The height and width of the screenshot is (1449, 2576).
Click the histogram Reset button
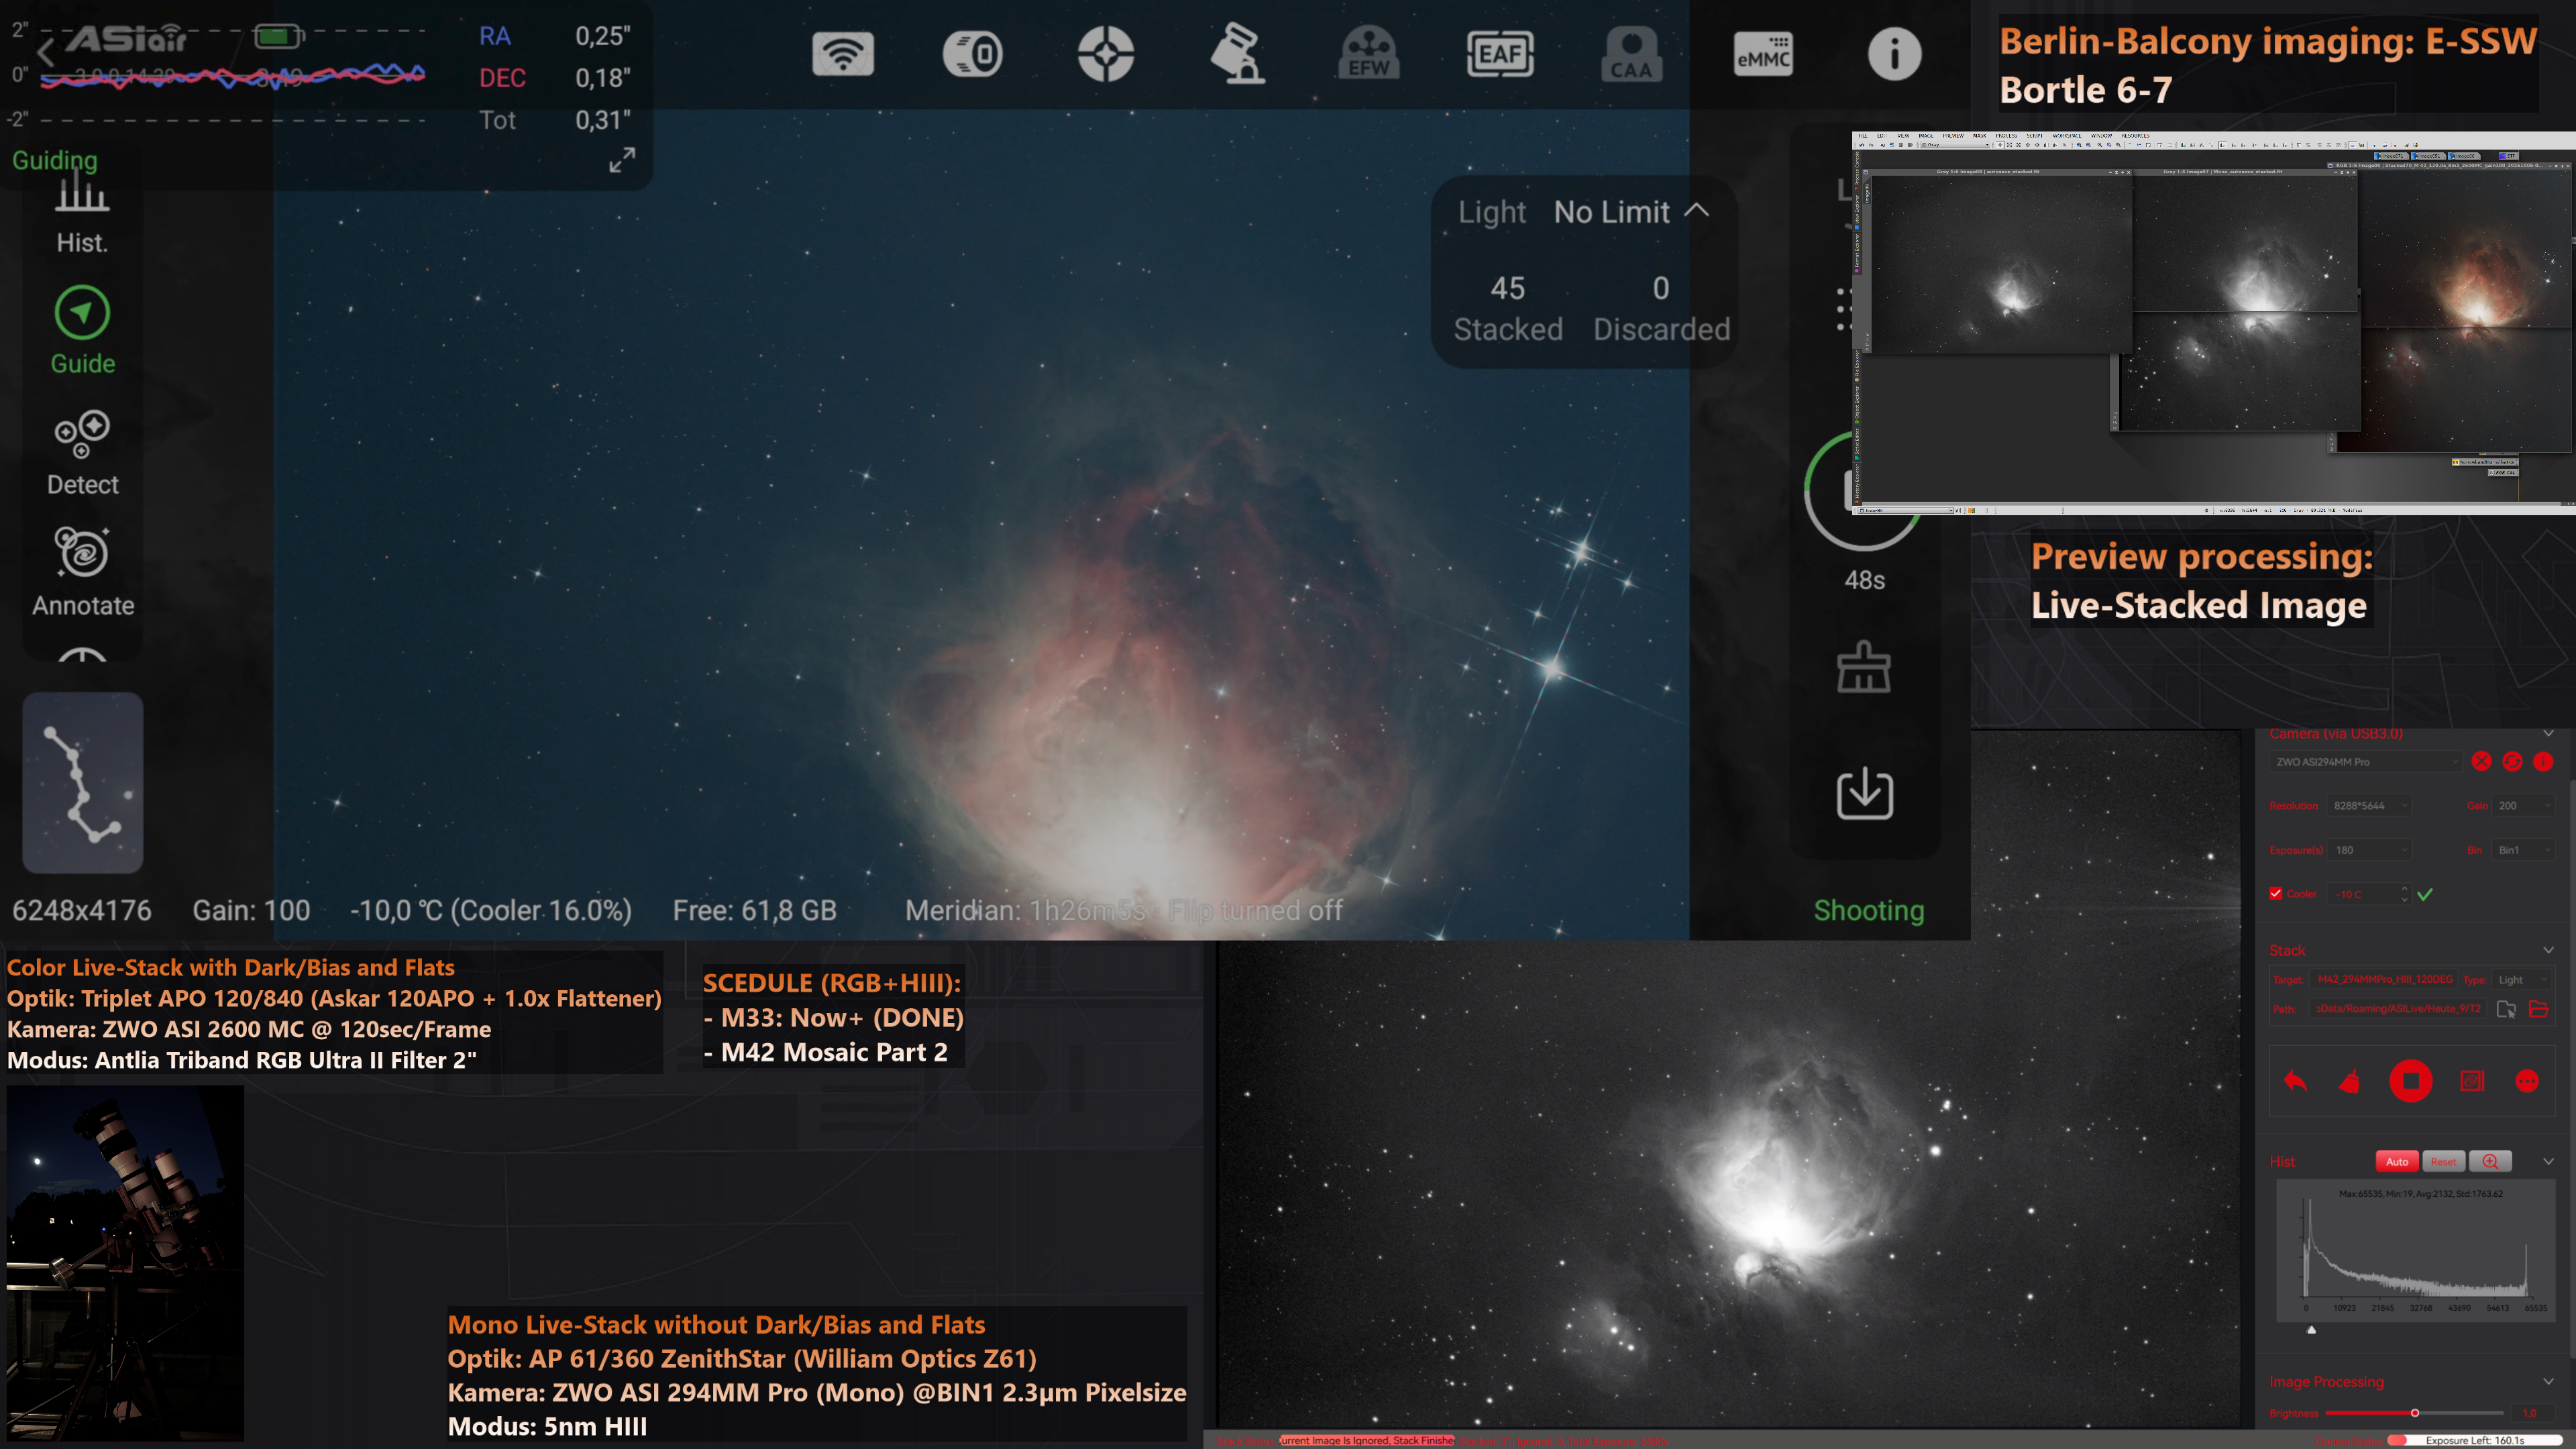click(2443, 1162)
